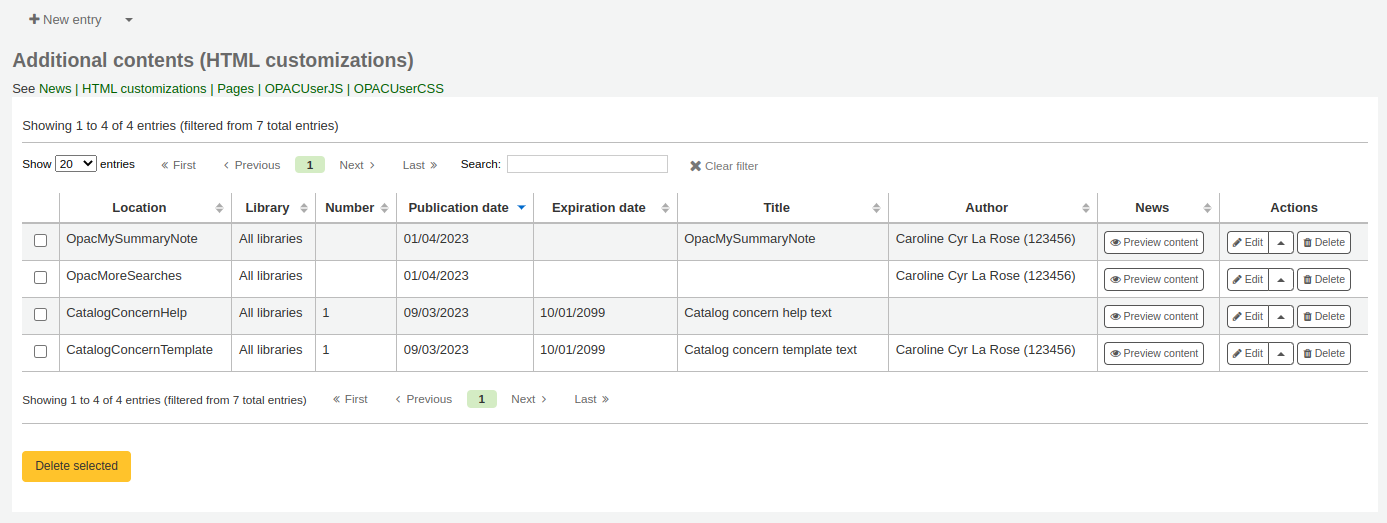
Task: Expand edit options caret for CatalogConcernHelp
Action: pyautogui.click(x=1281, y=316)
